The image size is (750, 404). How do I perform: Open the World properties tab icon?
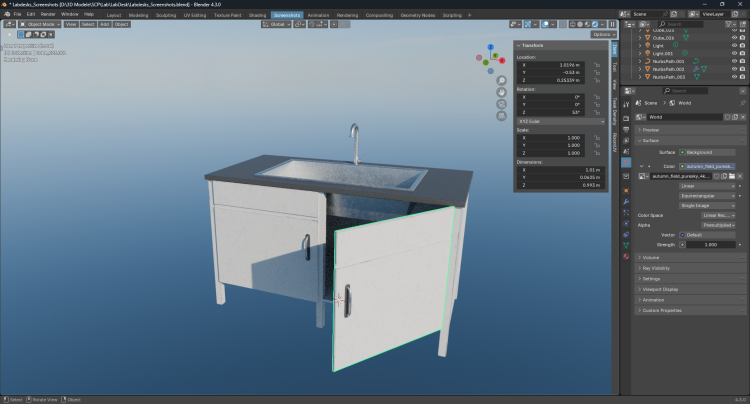pyautogui.click(x=626, y=162)
